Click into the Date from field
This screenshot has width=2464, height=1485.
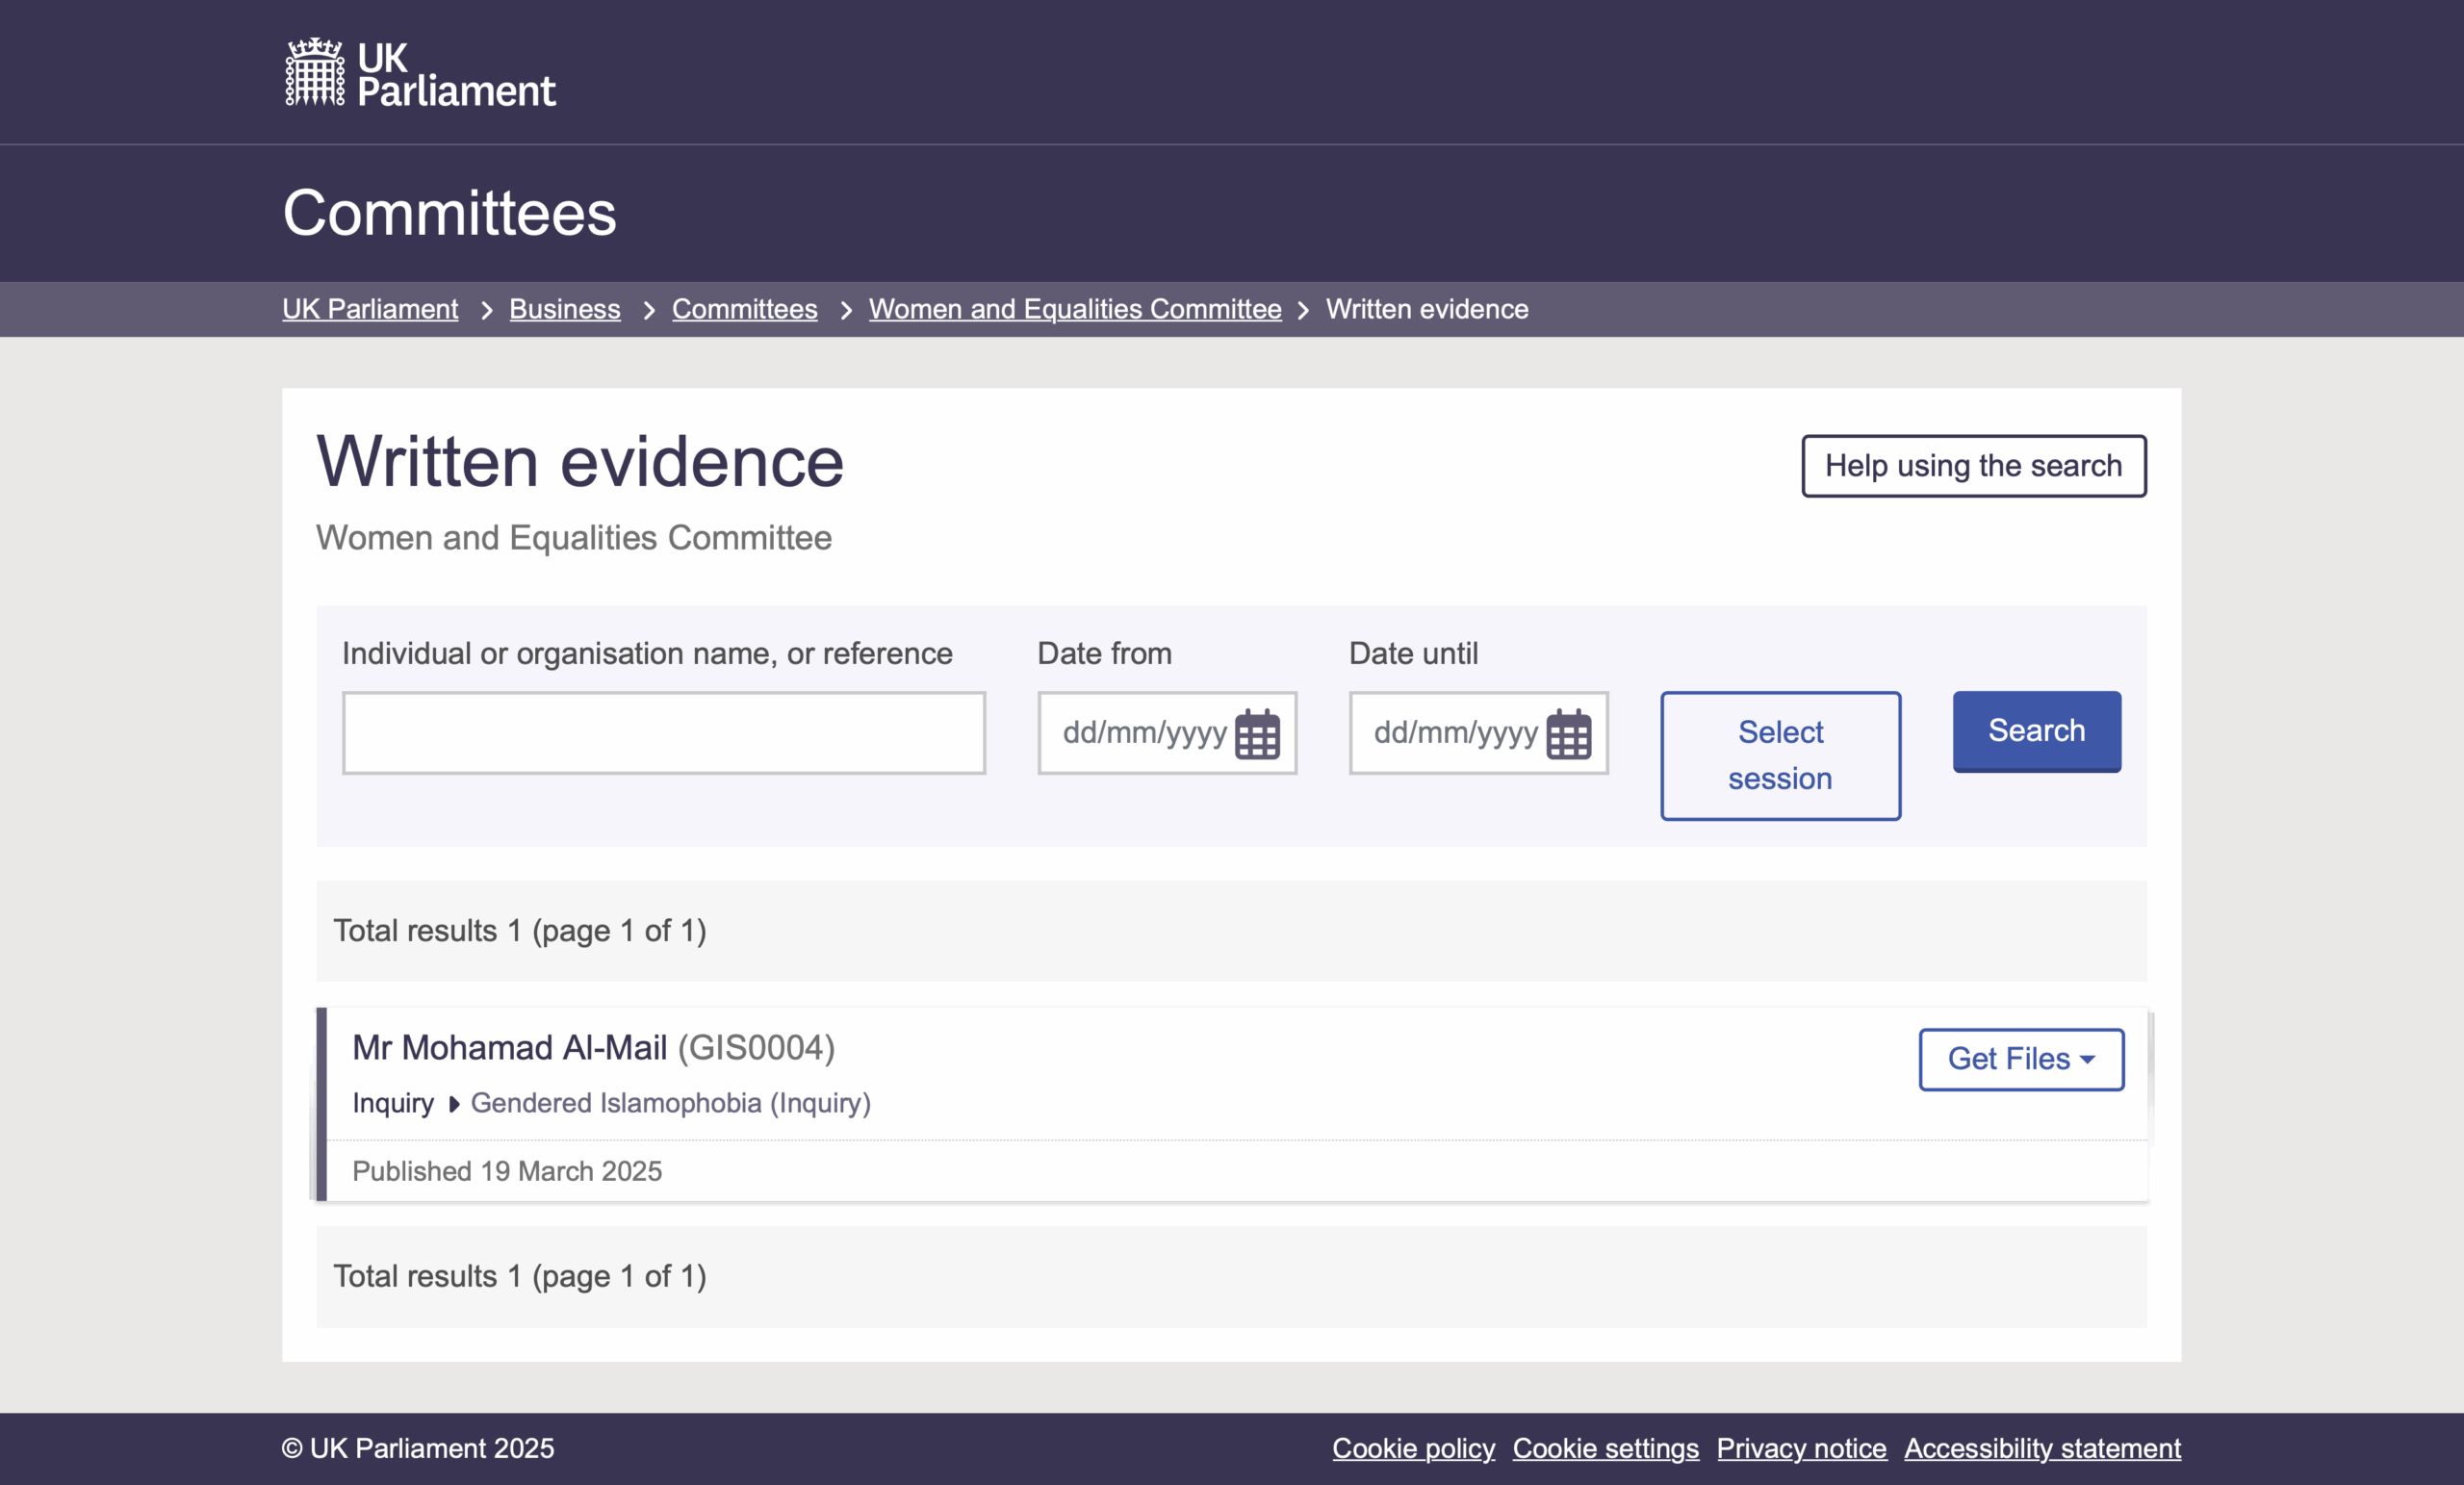point(1167,733)
